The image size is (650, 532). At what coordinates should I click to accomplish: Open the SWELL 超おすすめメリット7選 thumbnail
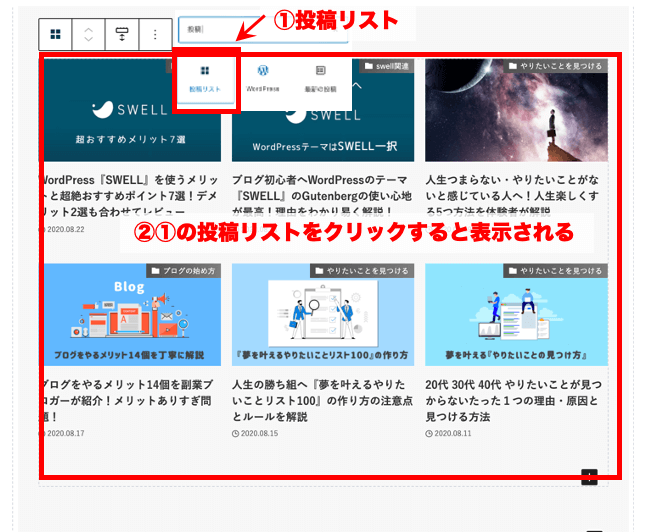click(130, 110)
